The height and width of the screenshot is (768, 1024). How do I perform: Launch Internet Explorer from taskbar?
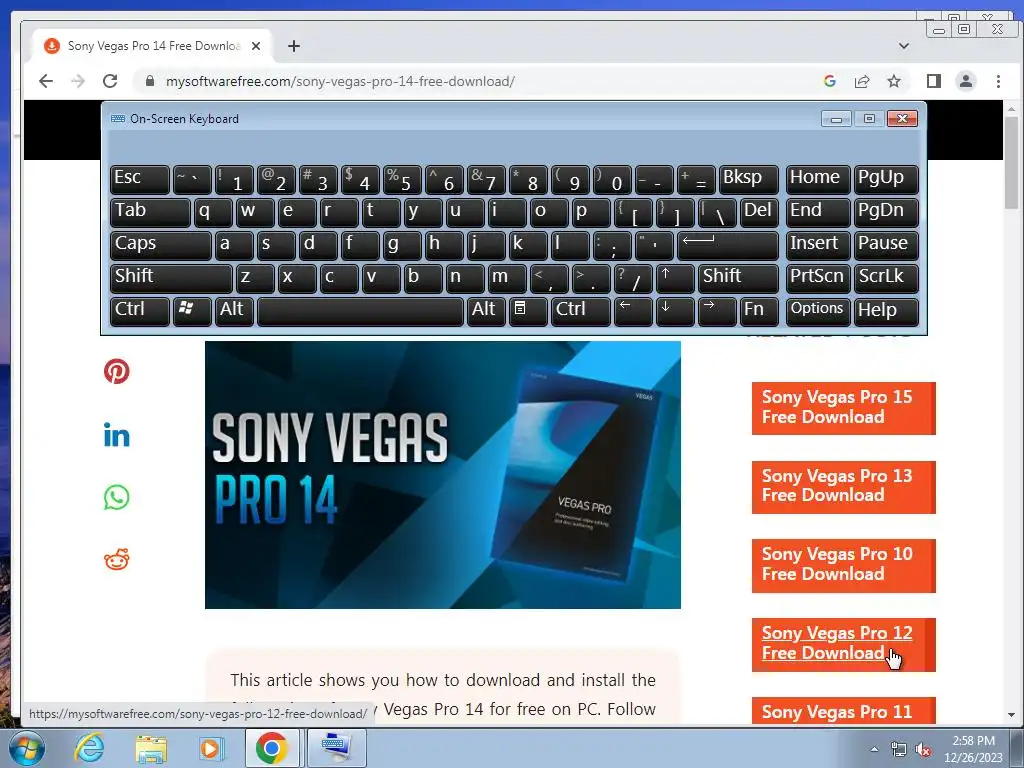pyautogui.click(x=88, y=748)
